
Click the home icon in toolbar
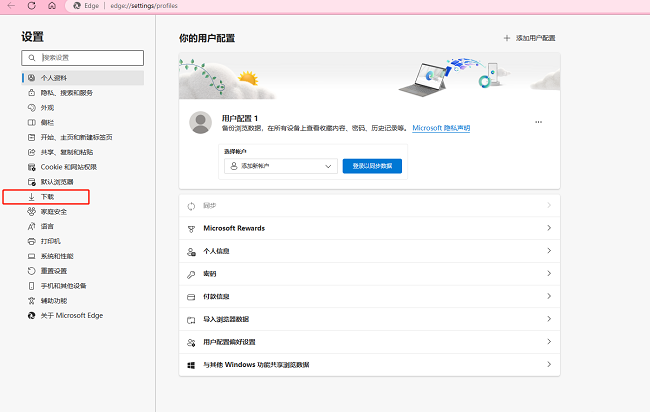click(52, 6)
